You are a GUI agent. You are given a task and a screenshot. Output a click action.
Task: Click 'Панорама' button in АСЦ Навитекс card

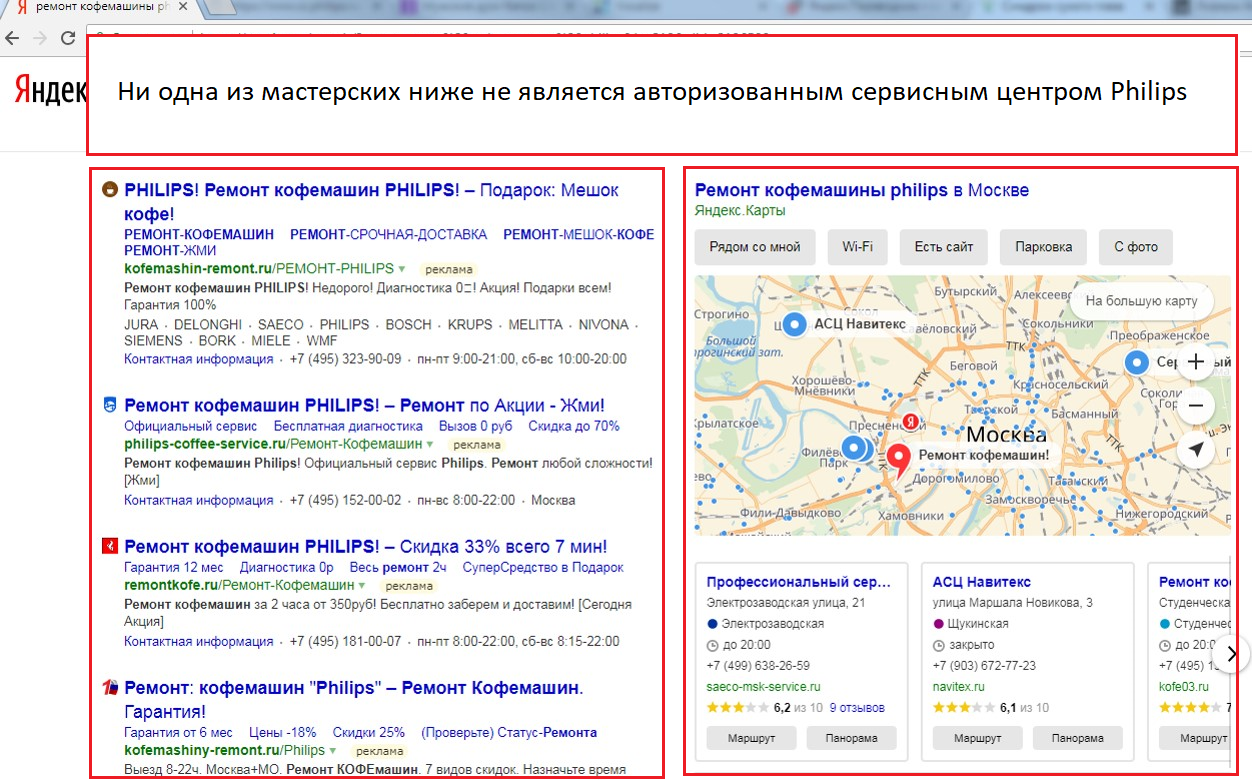point(1078,738)
